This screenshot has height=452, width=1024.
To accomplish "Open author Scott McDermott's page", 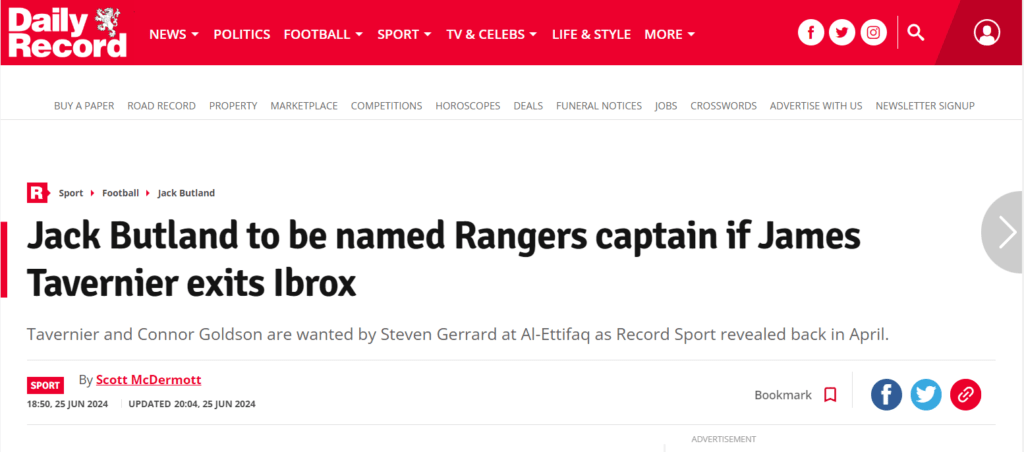I will [x=148, y=380].
